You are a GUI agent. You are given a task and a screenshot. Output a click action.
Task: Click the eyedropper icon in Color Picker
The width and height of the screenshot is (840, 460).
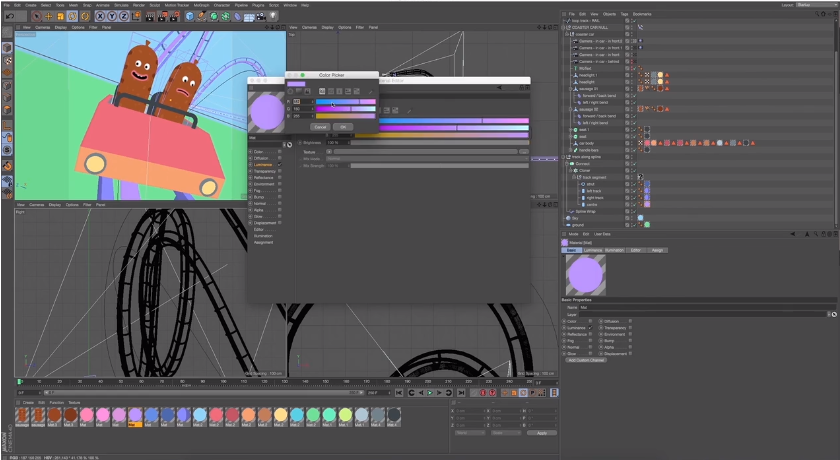point(370,92)
